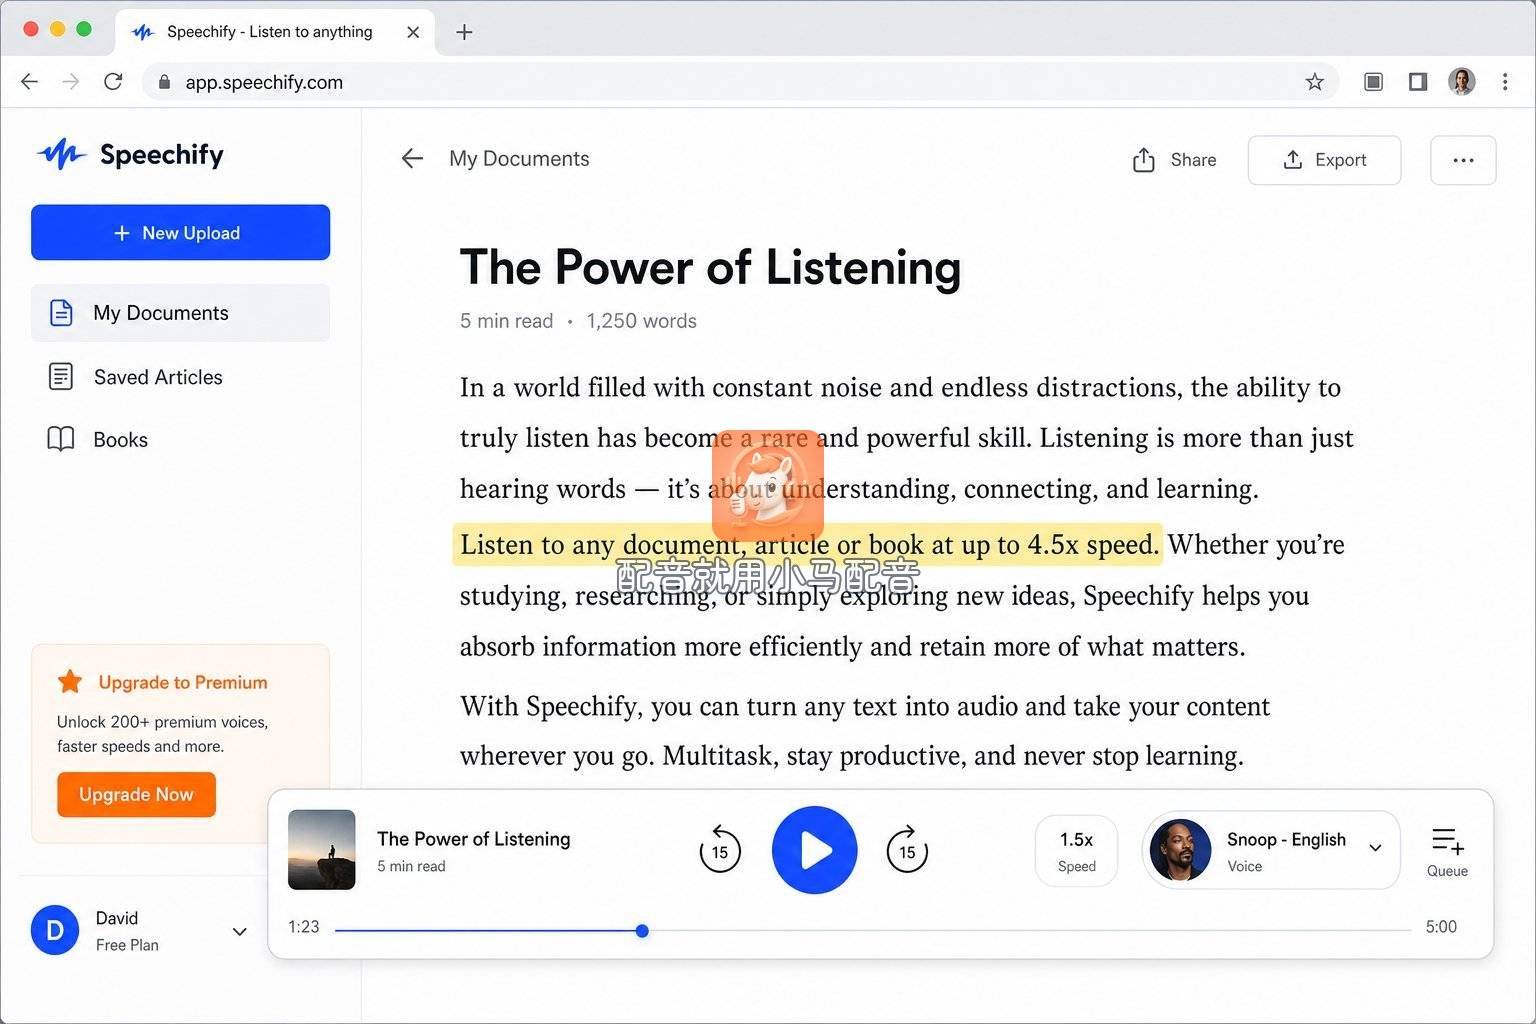The height and width of the screenshot is (1024, 1536).
Task: Click the lock icon in the address bar
Action: [x=165, y=82]
